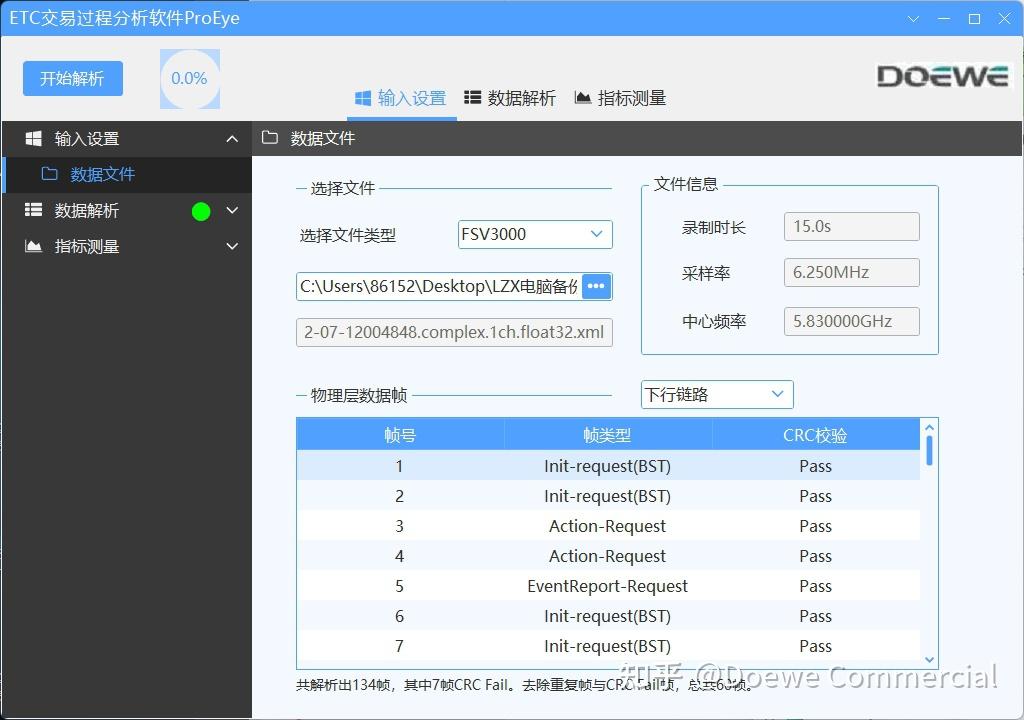Click the folder icon in the 数据文件 breadcrumb bar

(269, 139)
